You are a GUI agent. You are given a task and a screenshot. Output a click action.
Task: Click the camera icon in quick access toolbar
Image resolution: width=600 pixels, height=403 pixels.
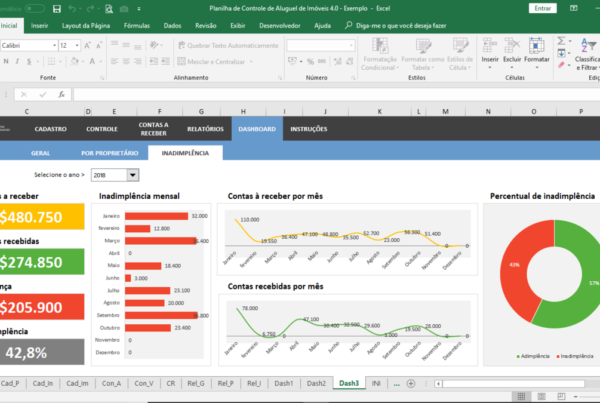coord(124,8)
